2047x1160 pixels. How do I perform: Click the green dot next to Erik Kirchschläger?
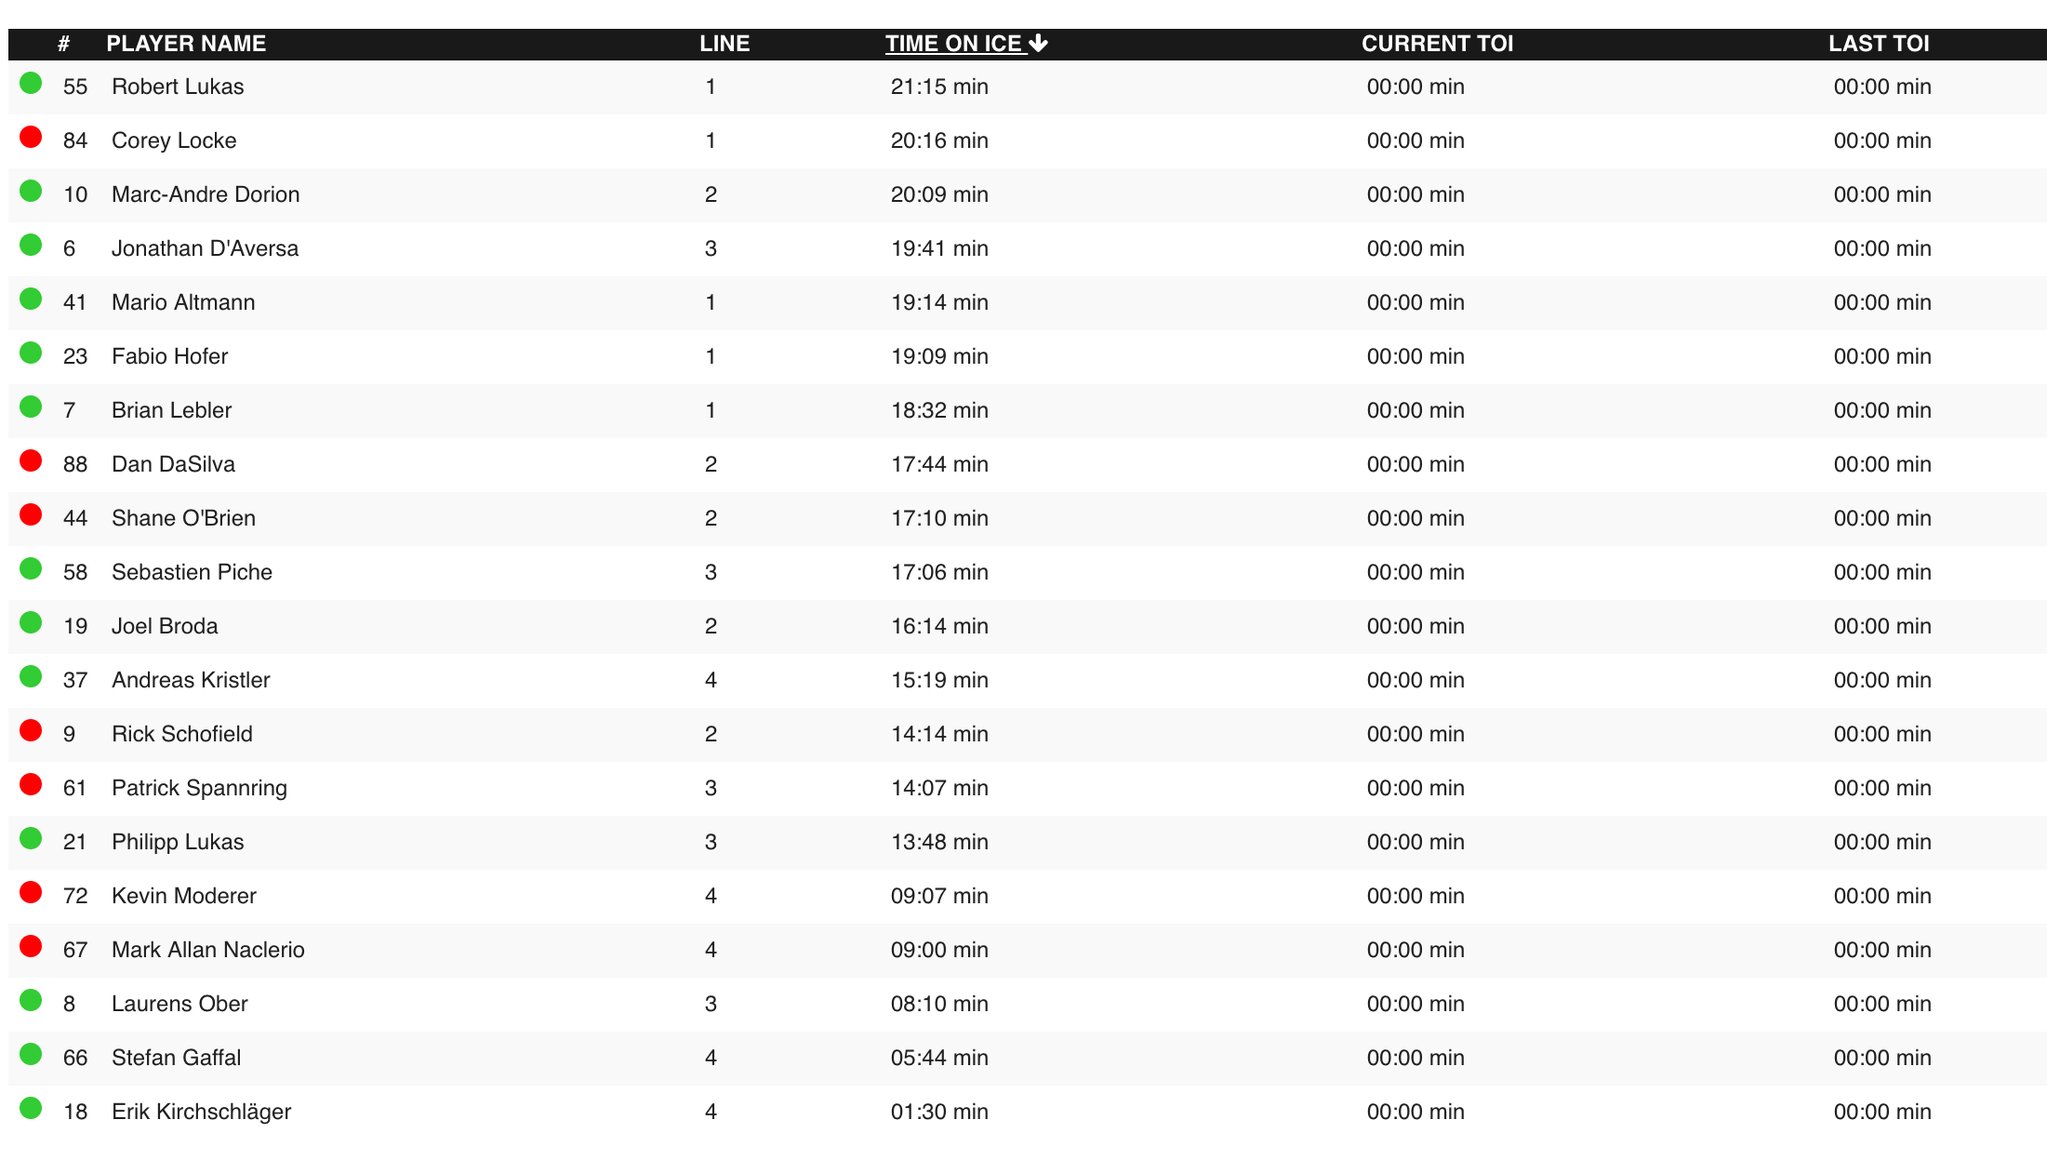point(31,1109)
